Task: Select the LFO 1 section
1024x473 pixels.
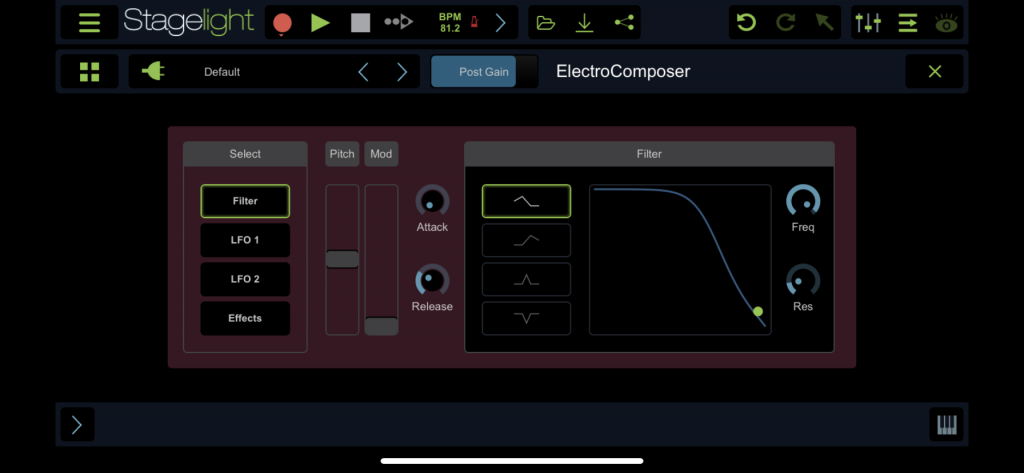Action: click(x=245, y=240)
